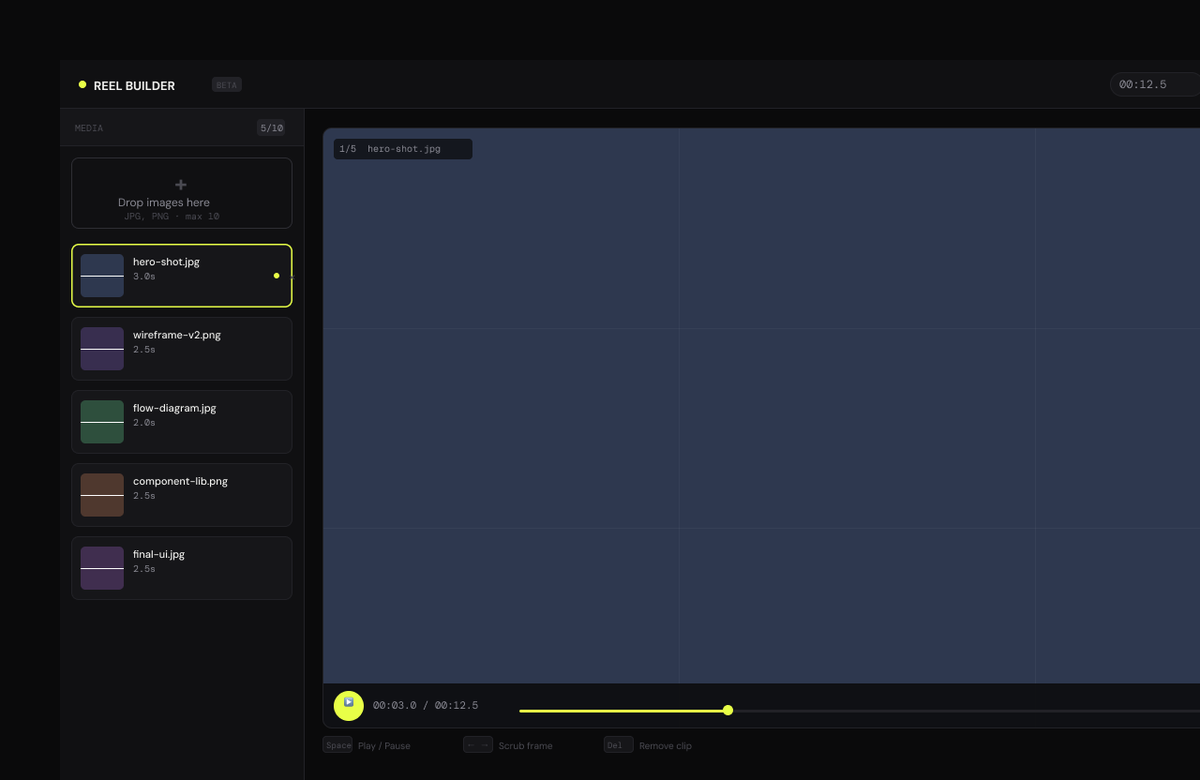Click the unplayed part of the timeline track
Viewport: 1200px width, 780px height.
coord(966,710)
